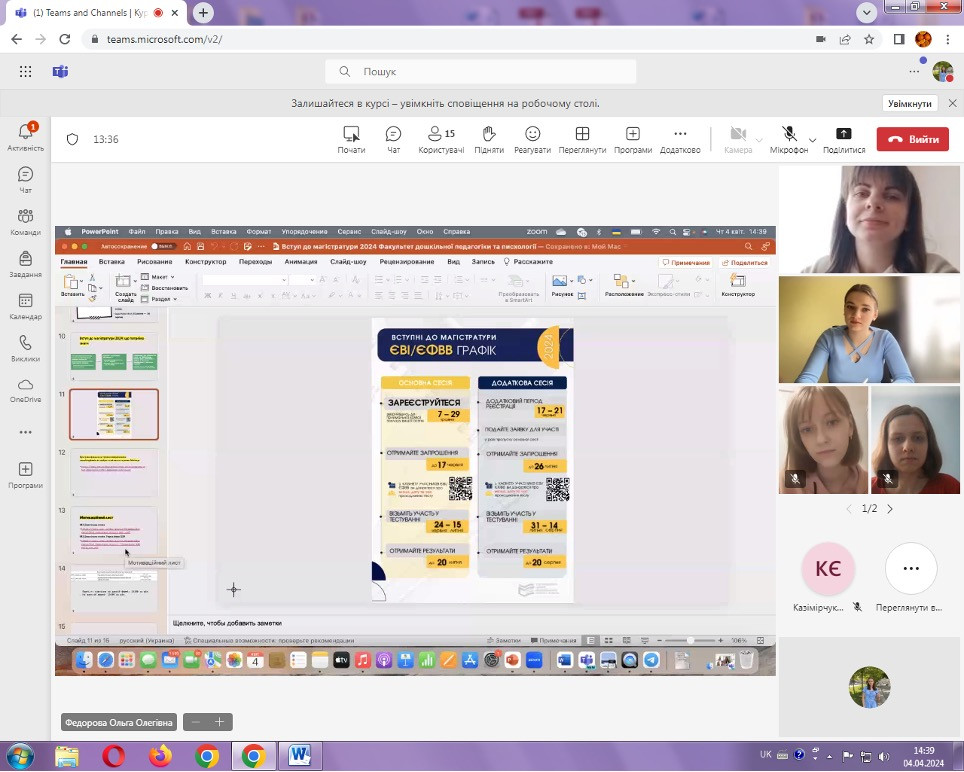Open the Календар from the sidebar

pyautogui.click(x=25, y=305)
